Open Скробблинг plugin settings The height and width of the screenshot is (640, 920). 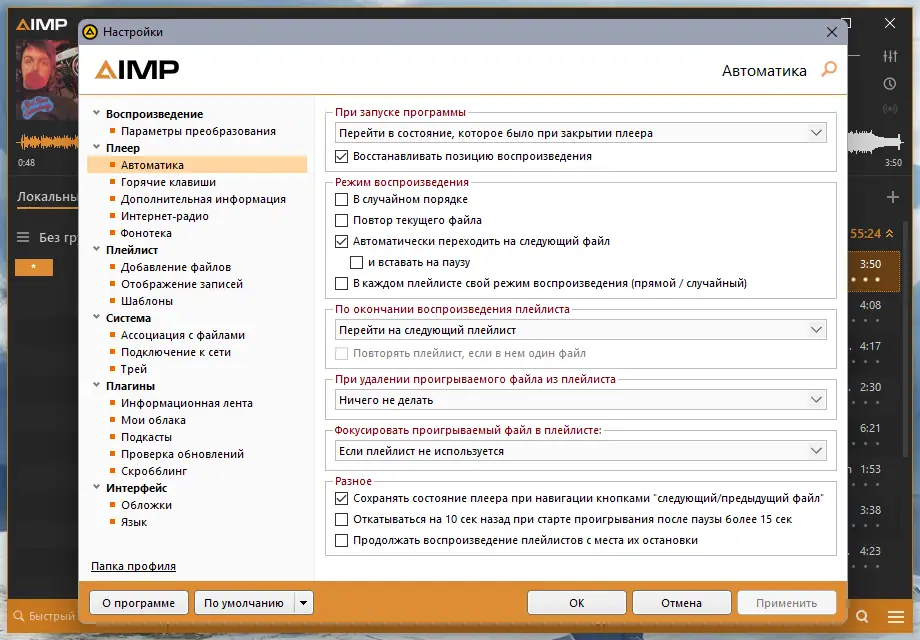(154, 471)
